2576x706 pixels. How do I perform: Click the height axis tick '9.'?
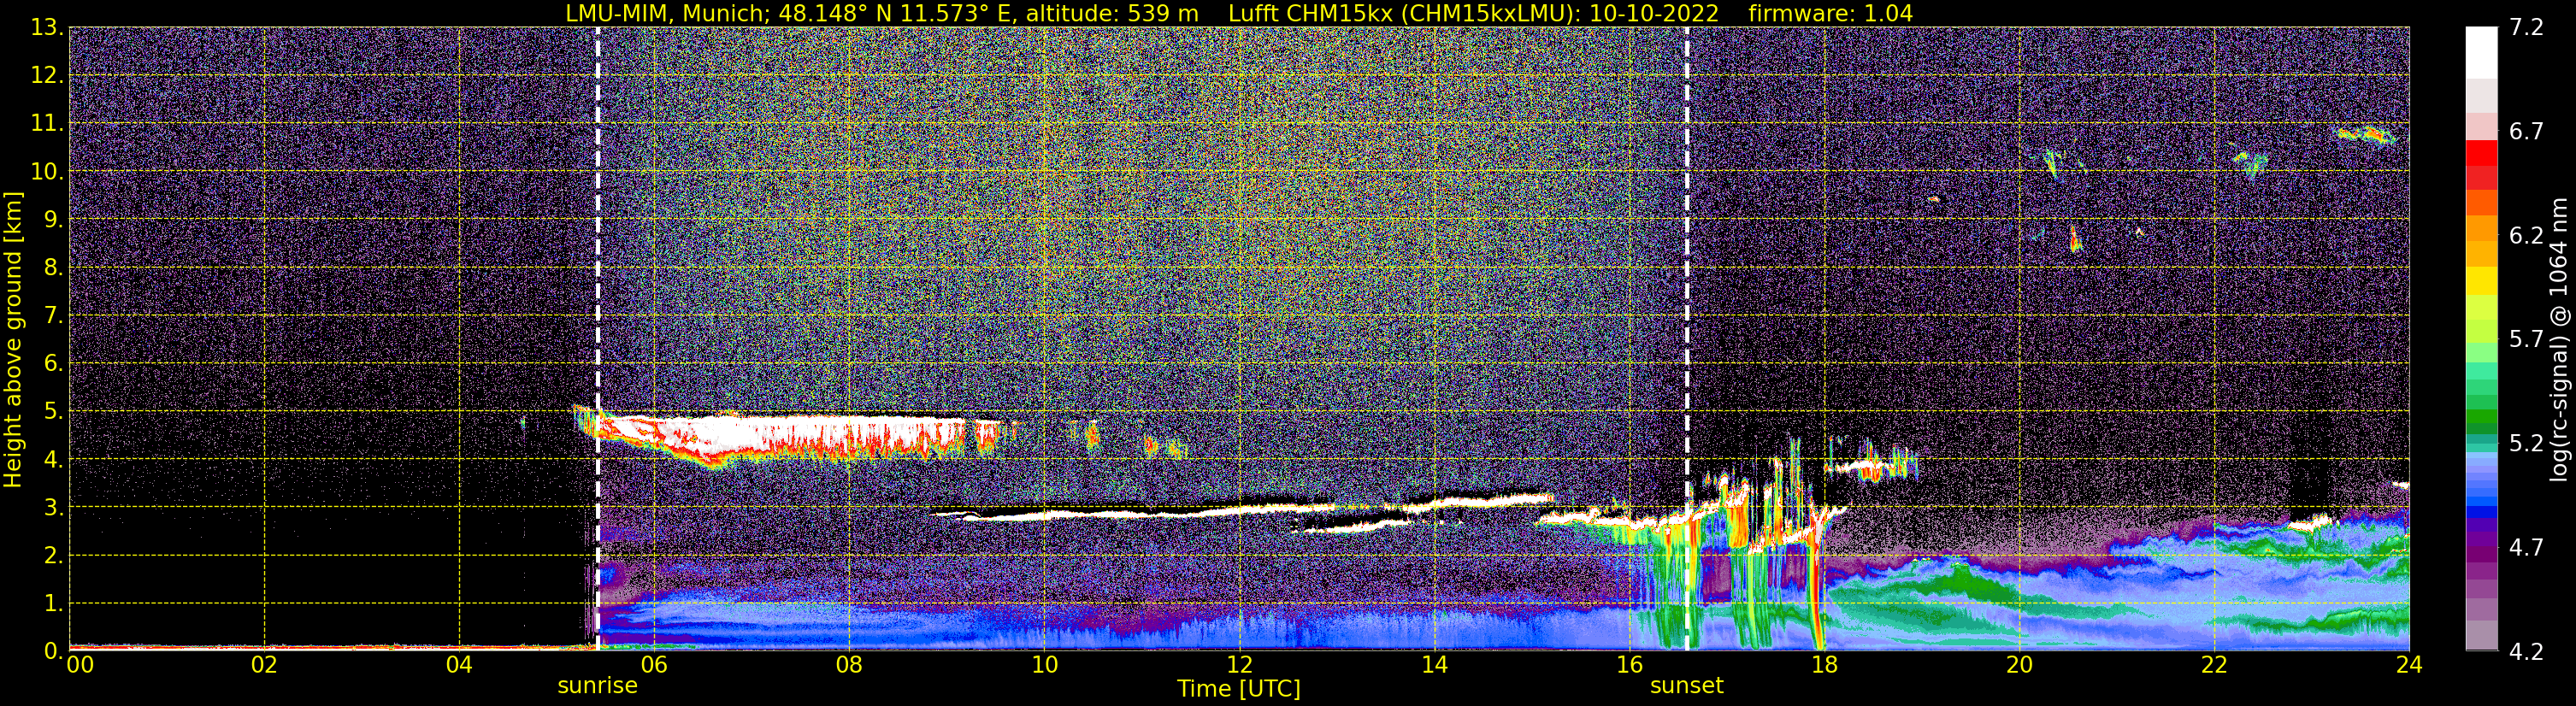(52, 220)
